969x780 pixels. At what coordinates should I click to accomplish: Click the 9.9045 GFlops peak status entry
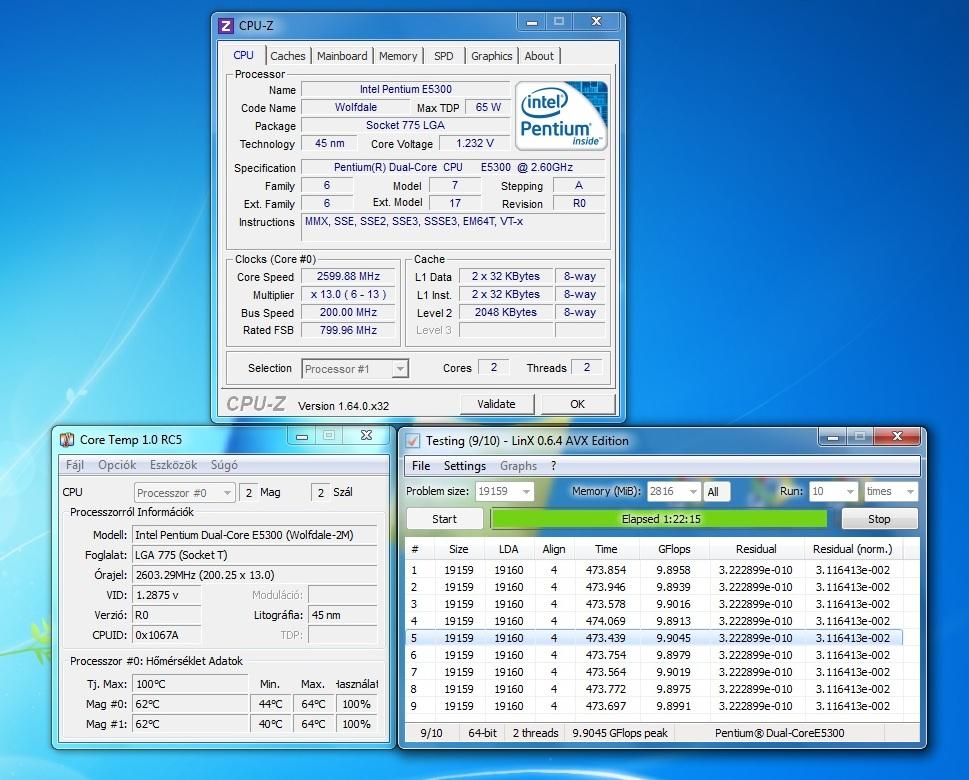620,733
